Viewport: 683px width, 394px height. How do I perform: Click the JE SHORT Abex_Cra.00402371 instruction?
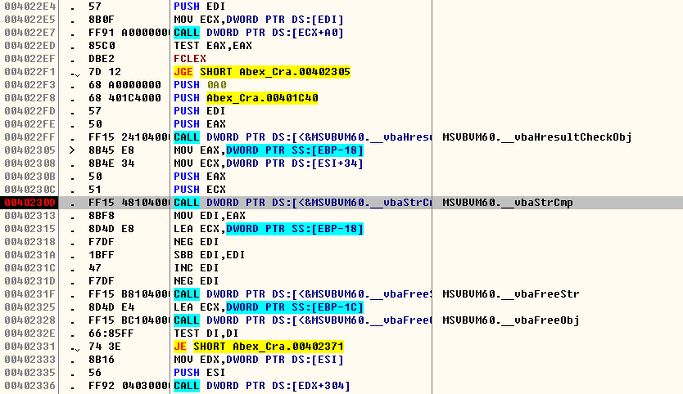[x=259, y=346]
